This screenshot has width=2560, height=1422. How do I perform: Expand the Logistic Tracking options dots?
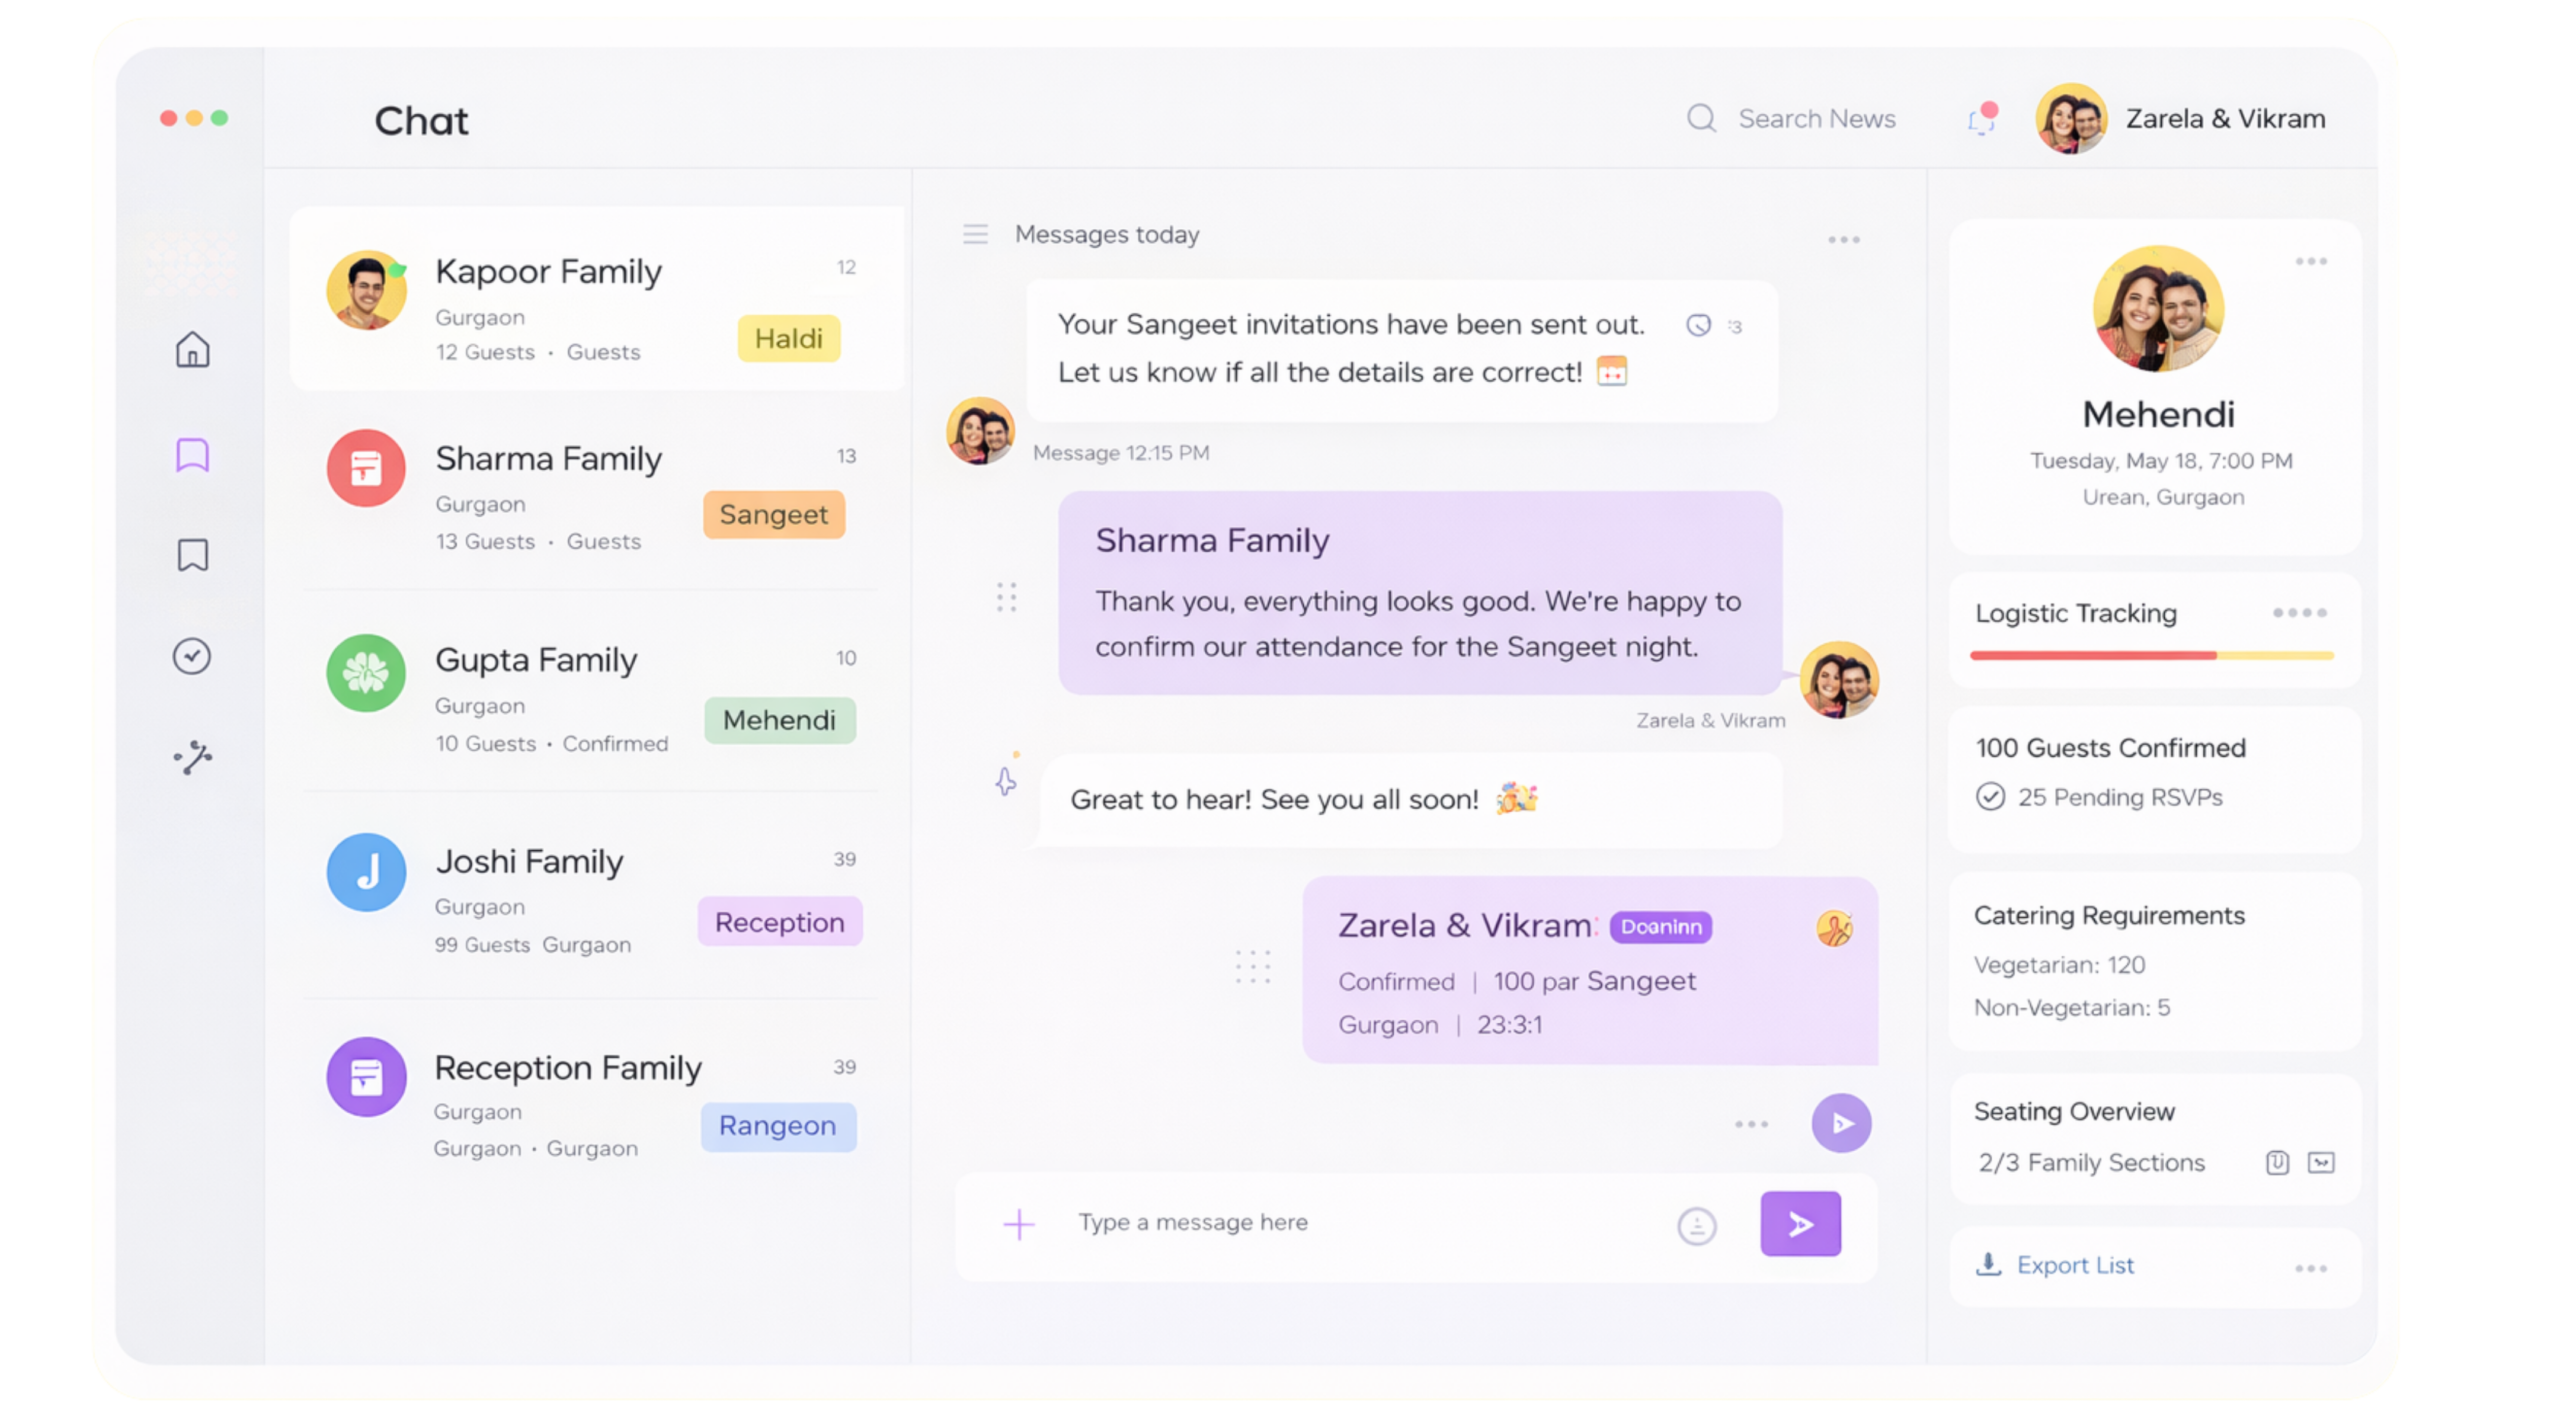(2299, 613)
